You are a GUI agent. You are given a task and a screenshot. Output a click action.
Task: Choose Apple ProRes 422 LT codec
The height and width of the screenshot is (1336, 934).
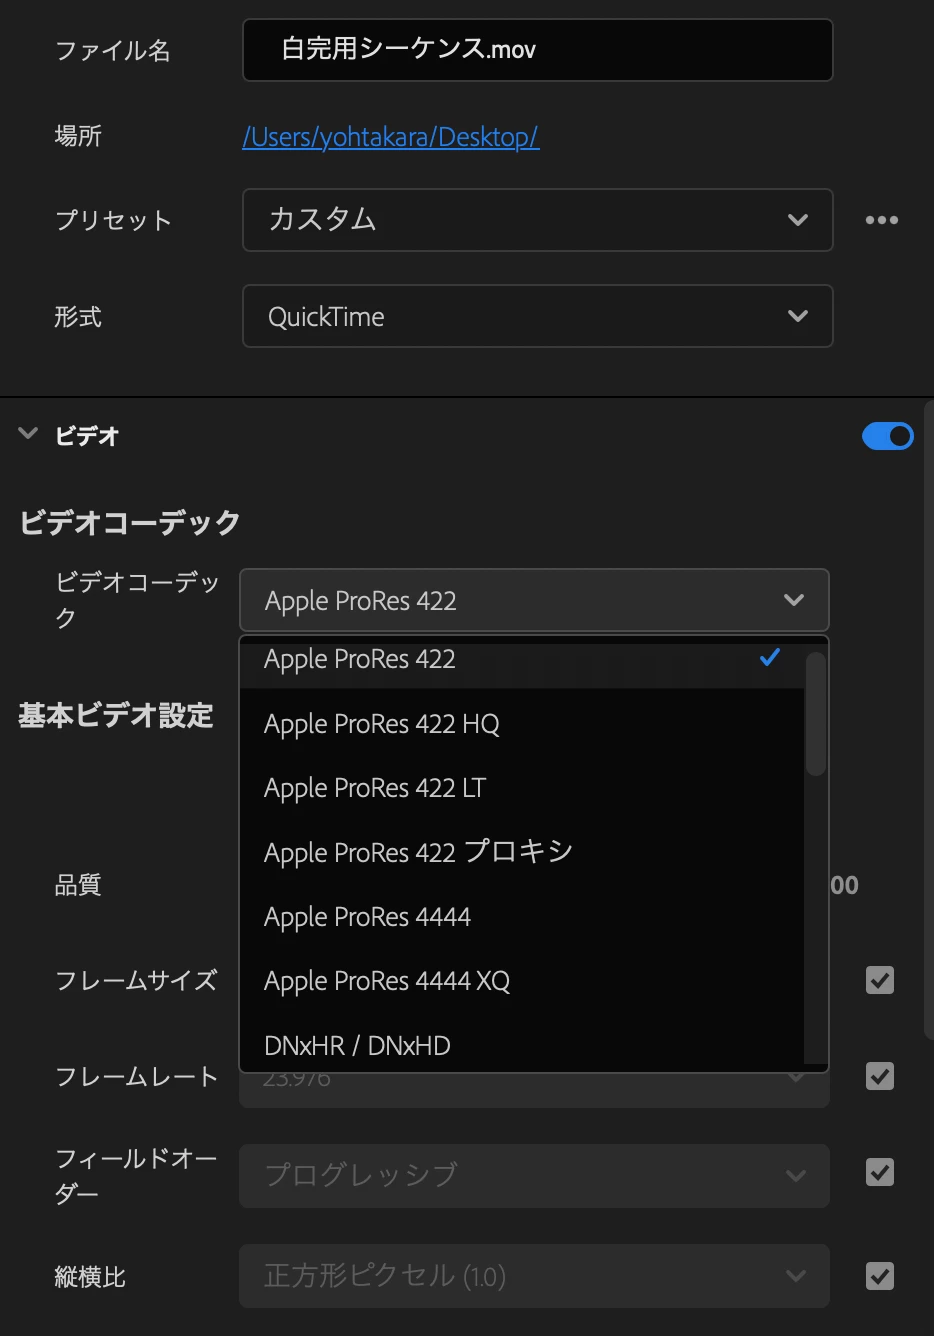522,788
